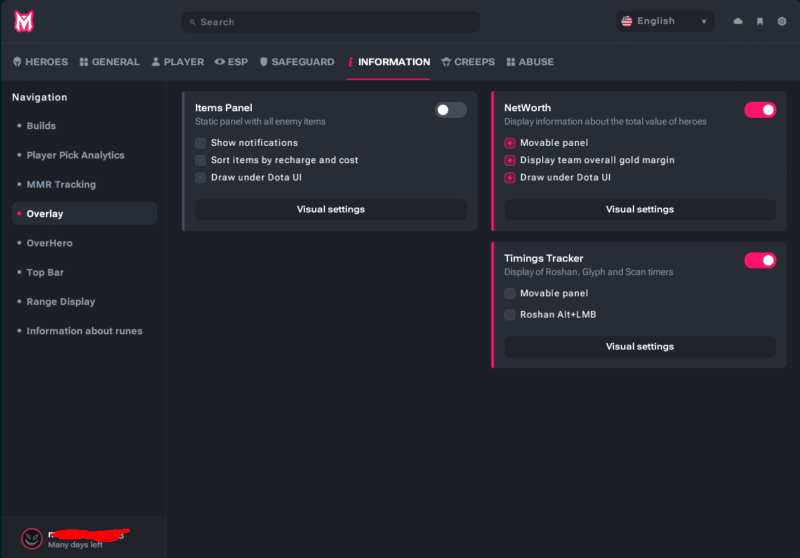Click the bookmark icon in header
Viewport: 800px width, 558px height.
pyautogui.click(x=760, y=21)
